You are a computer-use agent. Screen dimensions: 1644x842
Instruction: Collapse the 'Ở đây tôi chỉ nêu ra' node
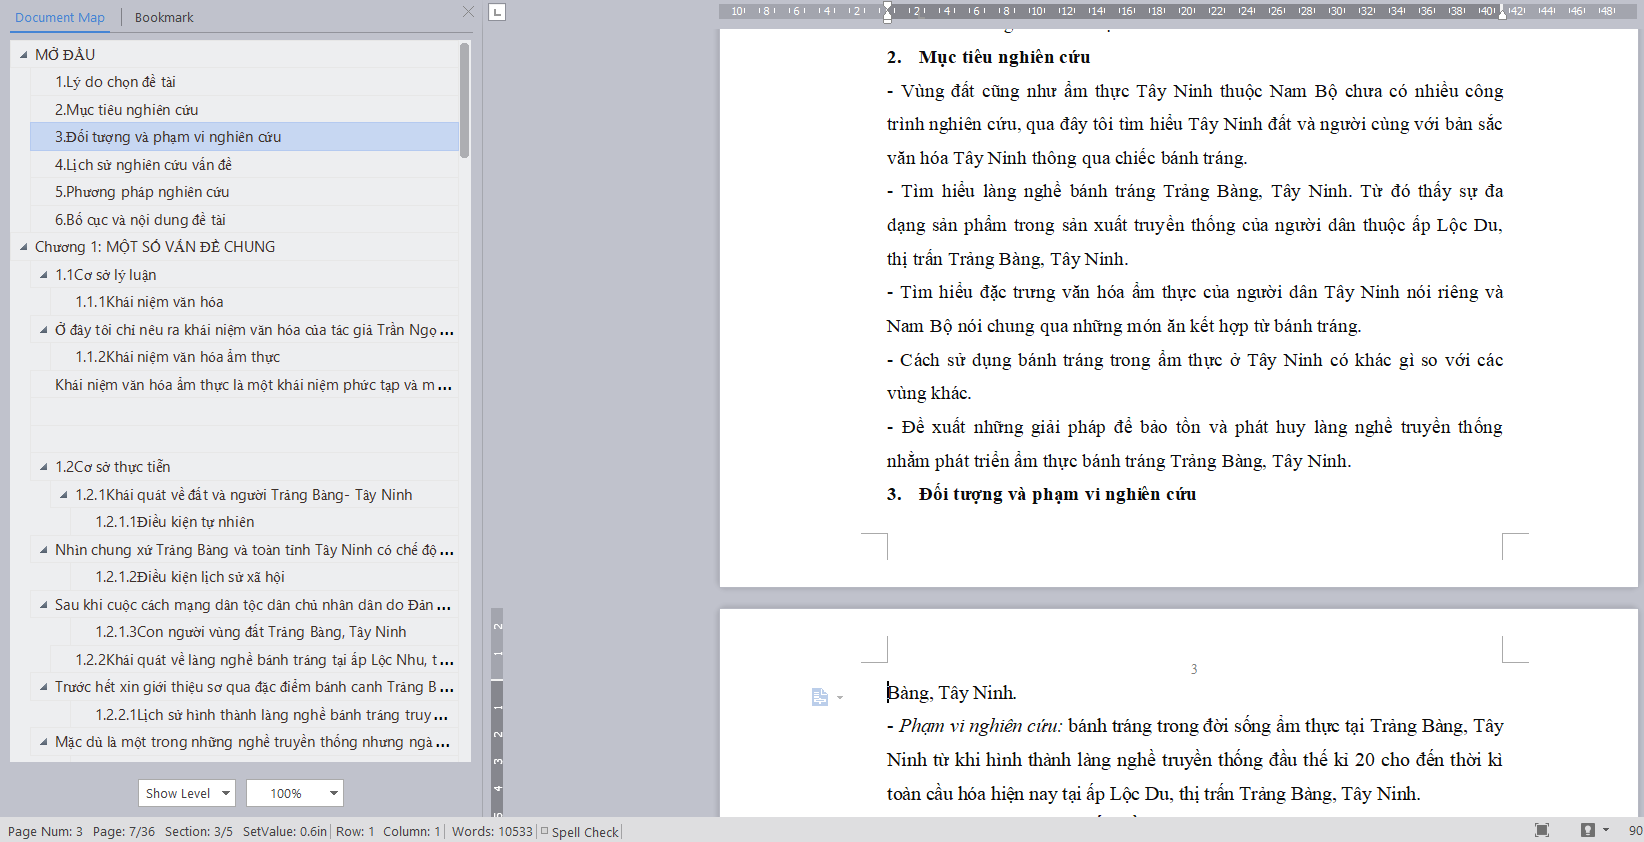point(43,329)
